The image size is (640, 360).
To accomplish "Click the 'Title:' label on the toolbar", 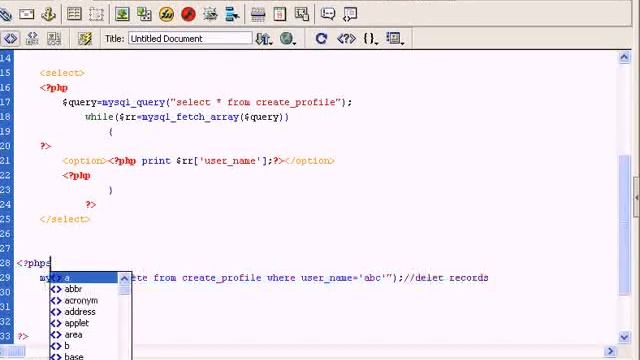I will click(115, 39).
